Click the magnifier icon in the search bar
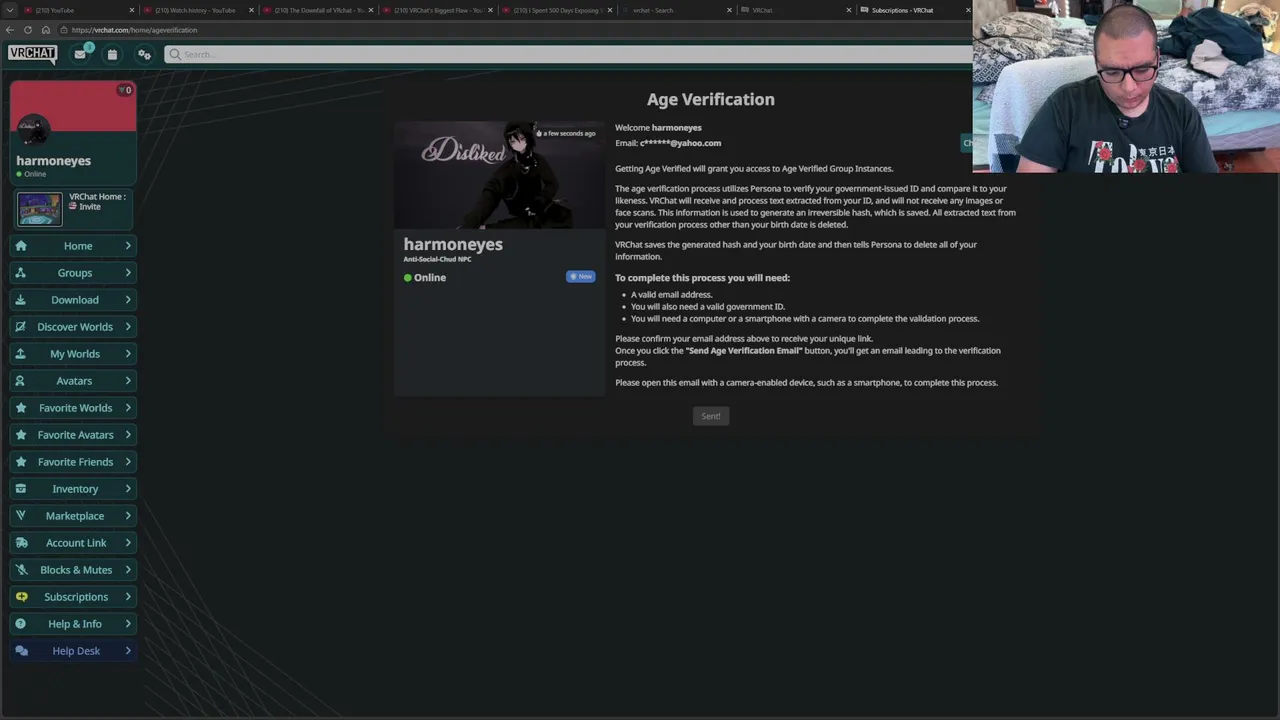 (x=175, y=54)
